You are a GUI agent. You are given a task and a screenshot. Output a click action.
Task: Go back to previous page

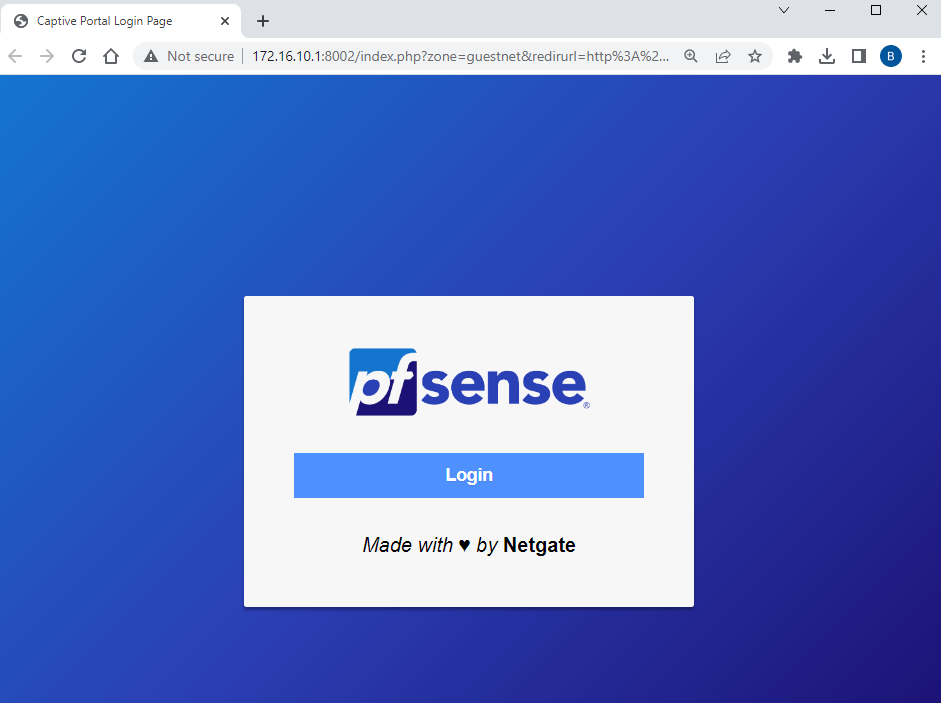16,56
